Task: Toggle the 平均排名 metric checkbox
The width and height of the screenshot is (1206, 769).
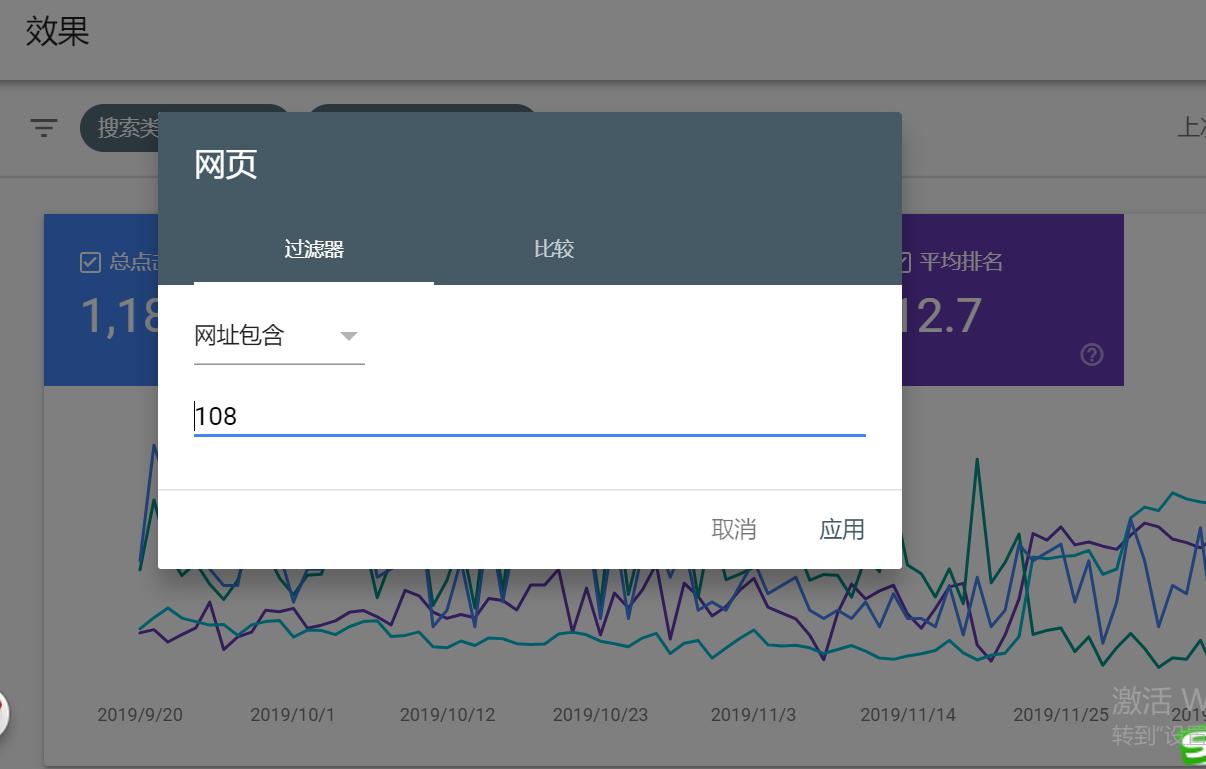Action: (x=903, y=262)
